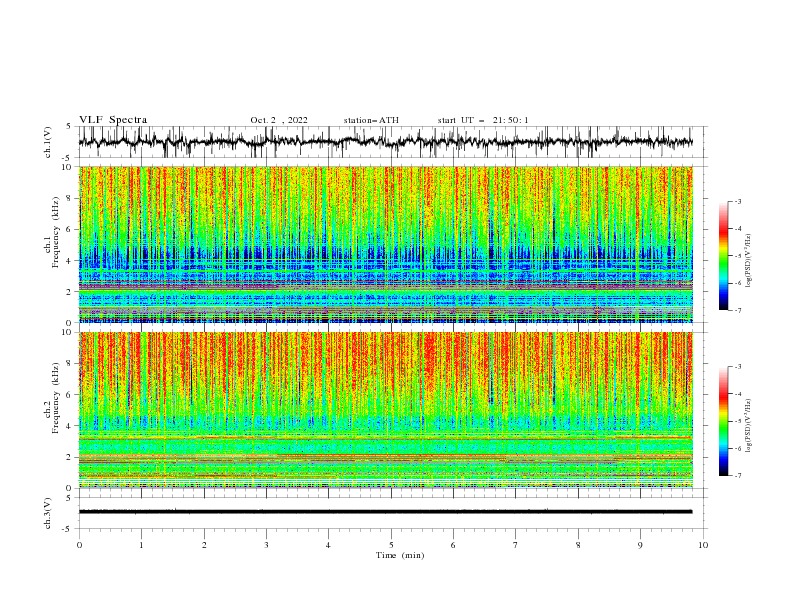Click the ch.1 spectrogram panel

pyautogui.click(x=385, y=244)
